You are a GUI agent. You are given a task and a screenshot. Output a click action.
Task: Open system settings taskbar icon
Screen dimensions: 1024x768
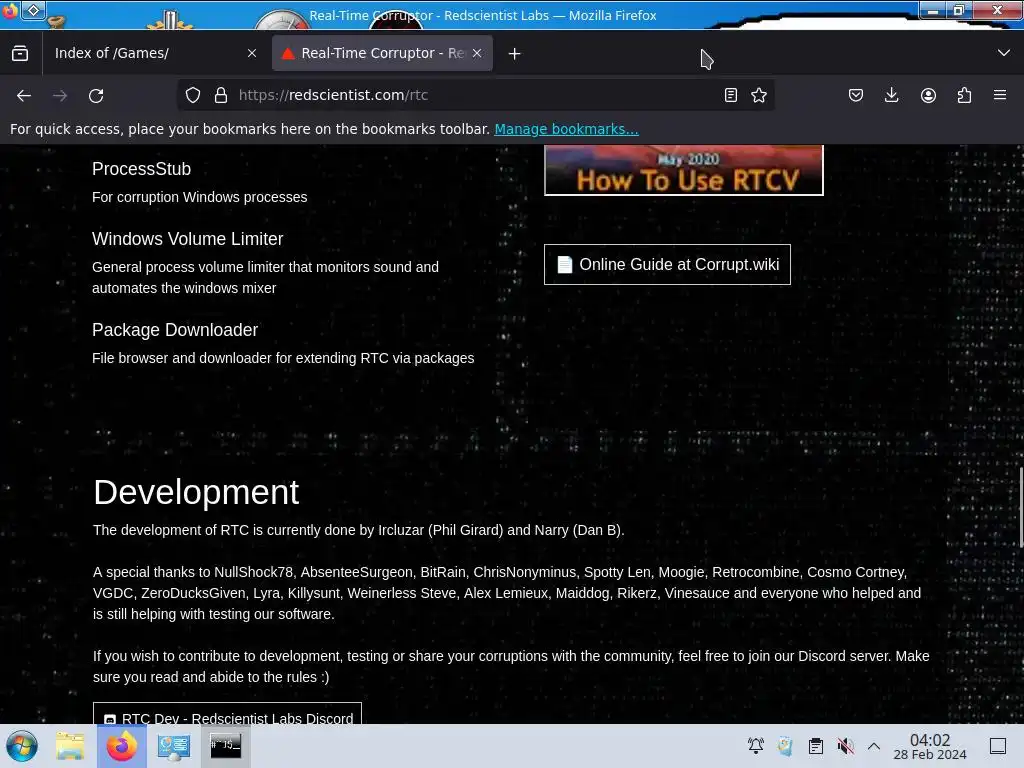pos(174,746)
